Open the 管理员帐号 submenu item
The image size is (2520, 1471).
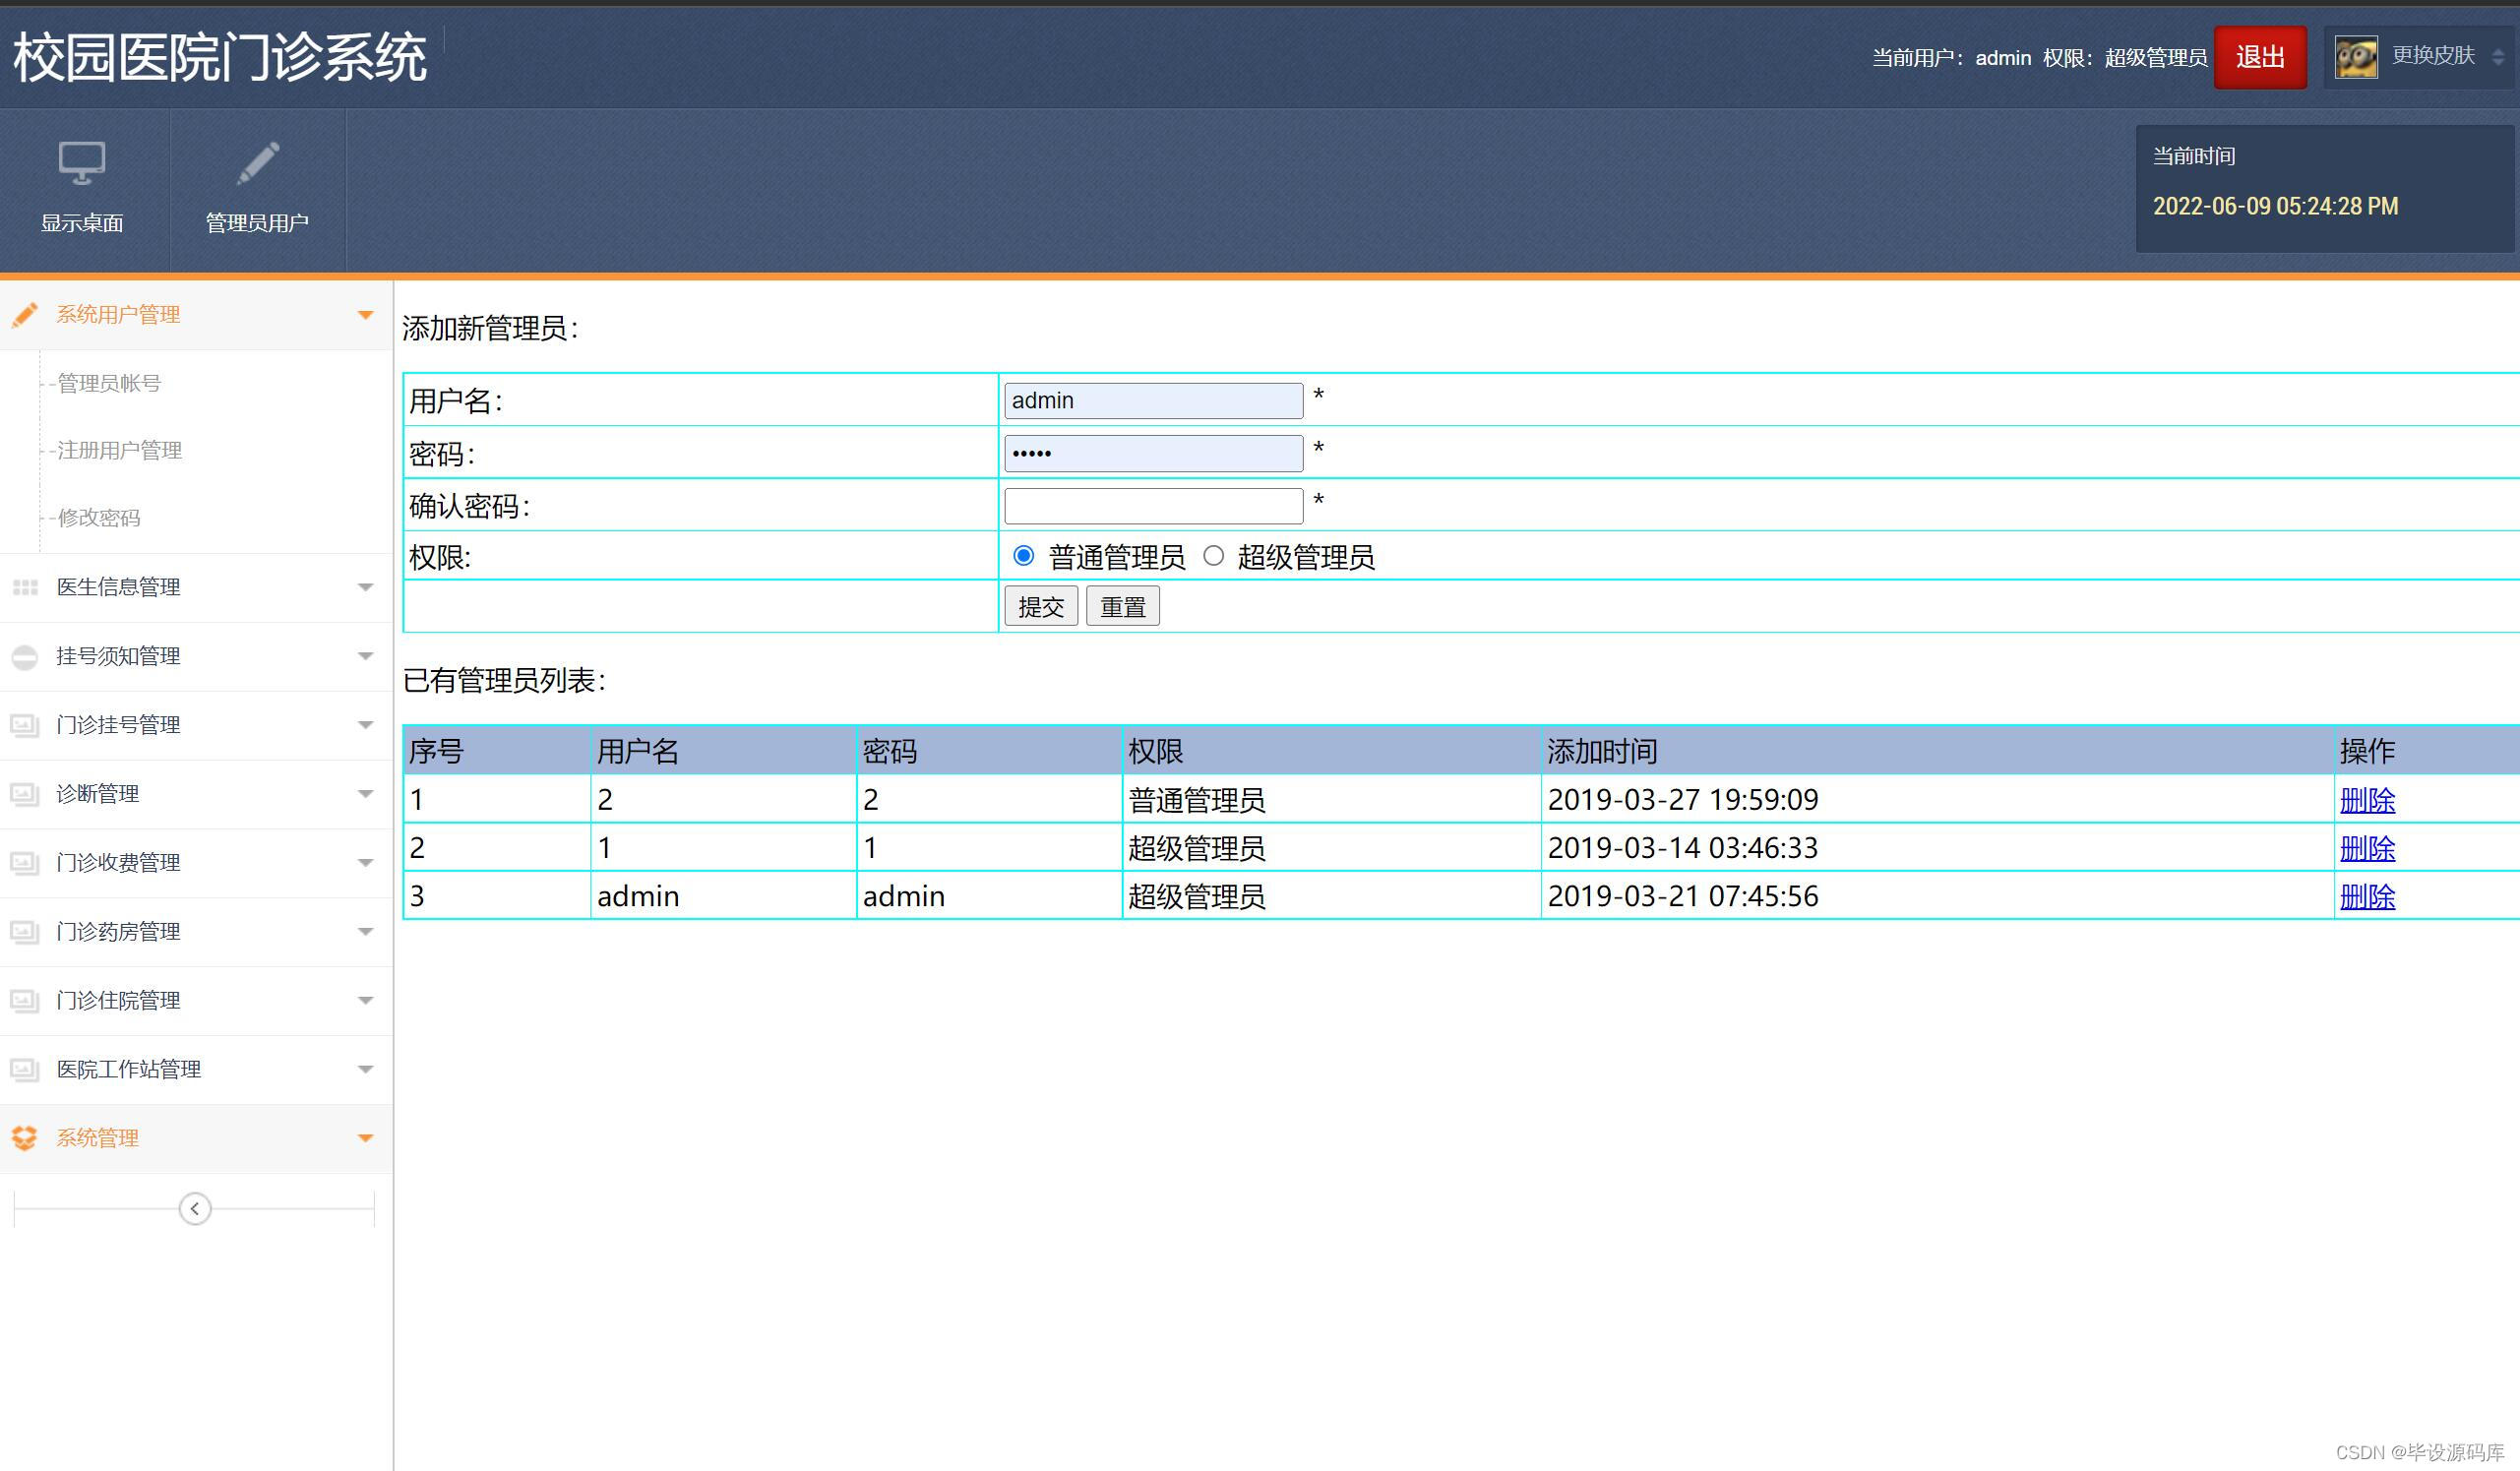click(109, 383)
